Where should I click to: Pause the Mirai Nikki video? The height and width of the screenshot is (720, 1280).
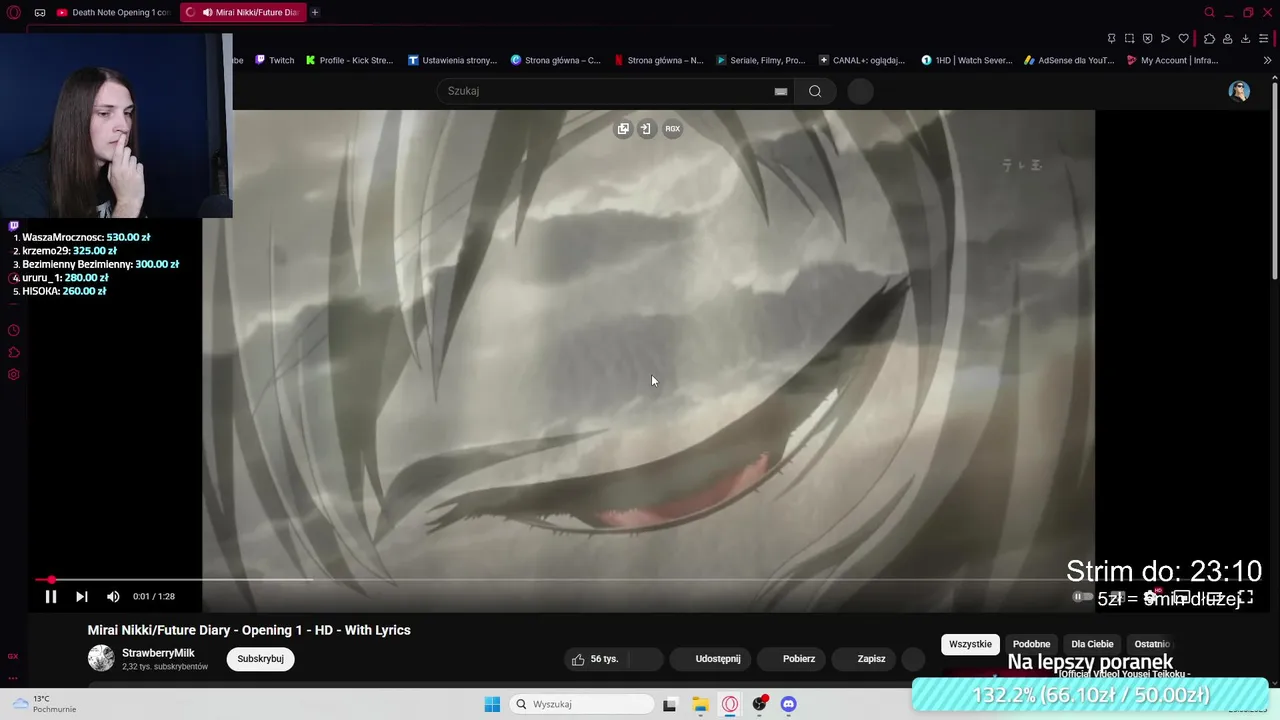tap(51, 596)
